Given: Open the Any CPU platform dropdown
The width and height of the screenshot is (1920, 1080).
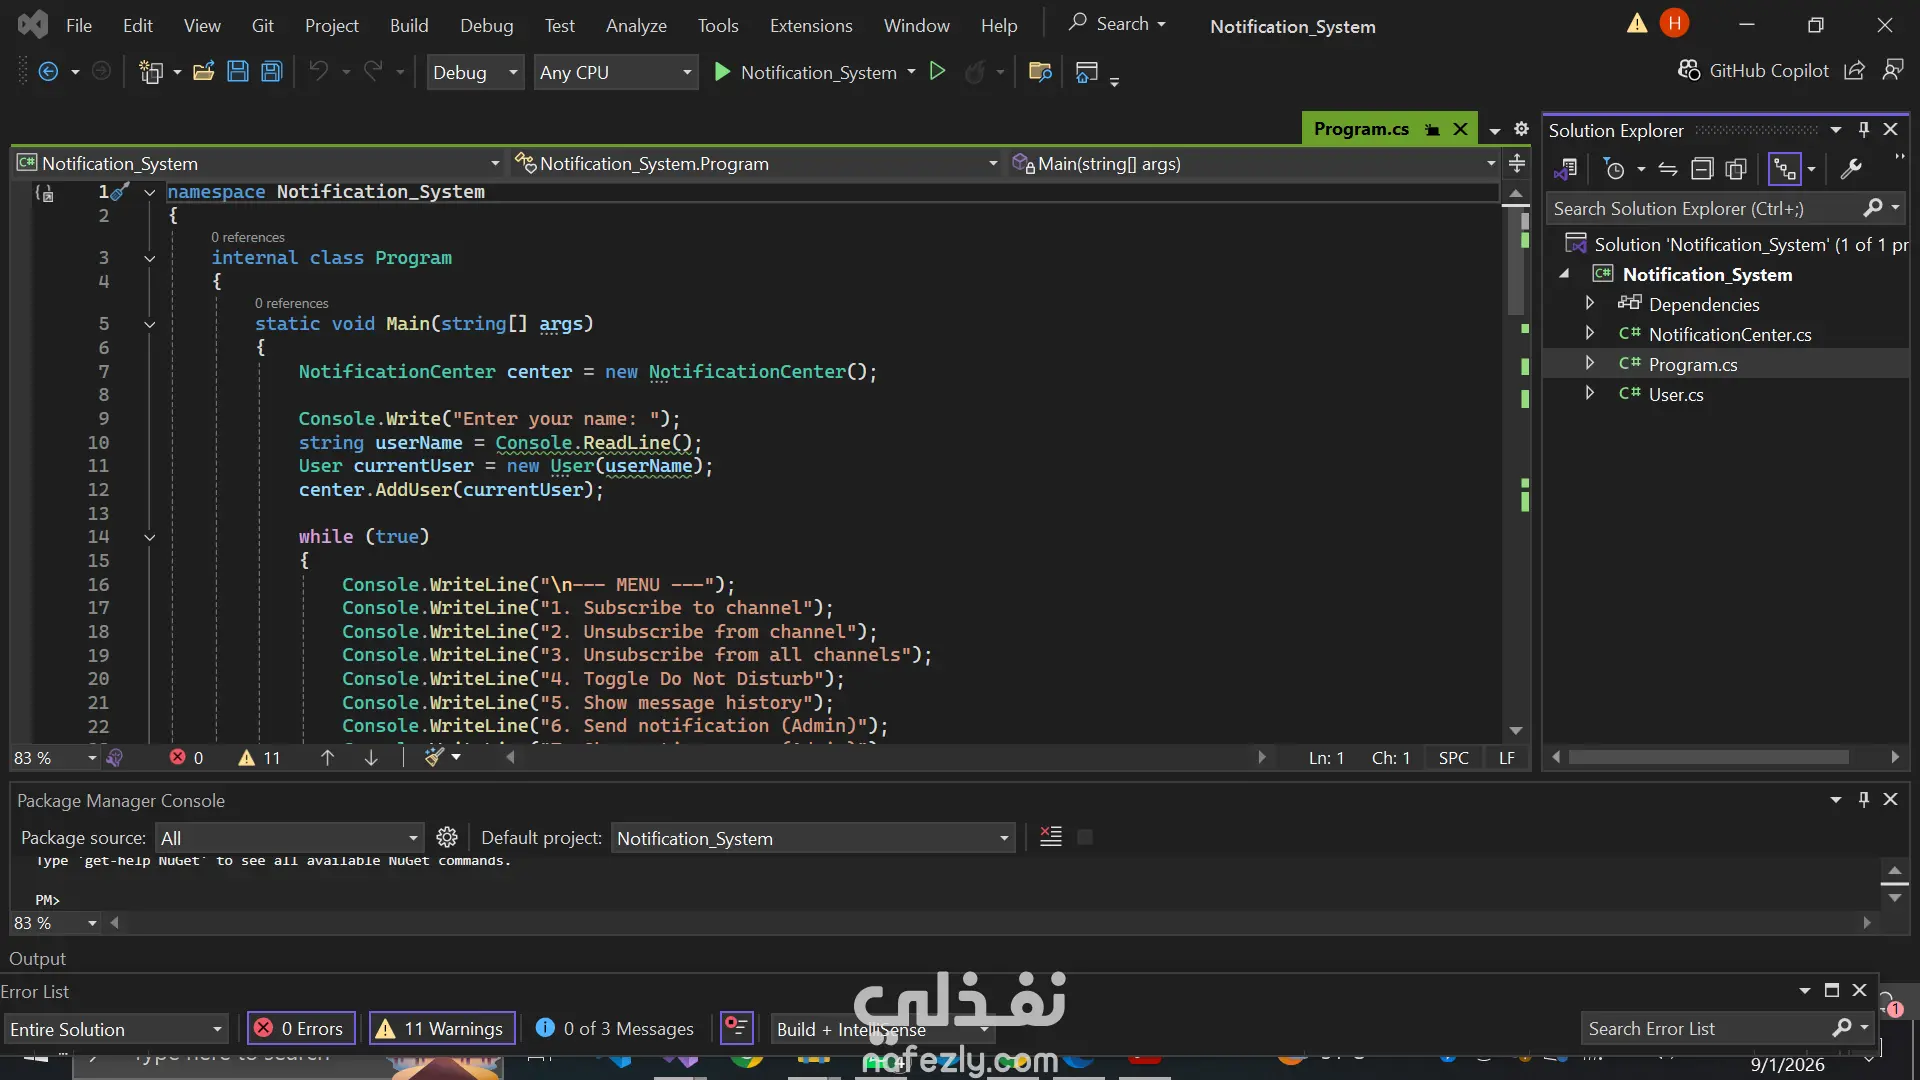Looking at the screenshot, I should (x=616, y=72).
